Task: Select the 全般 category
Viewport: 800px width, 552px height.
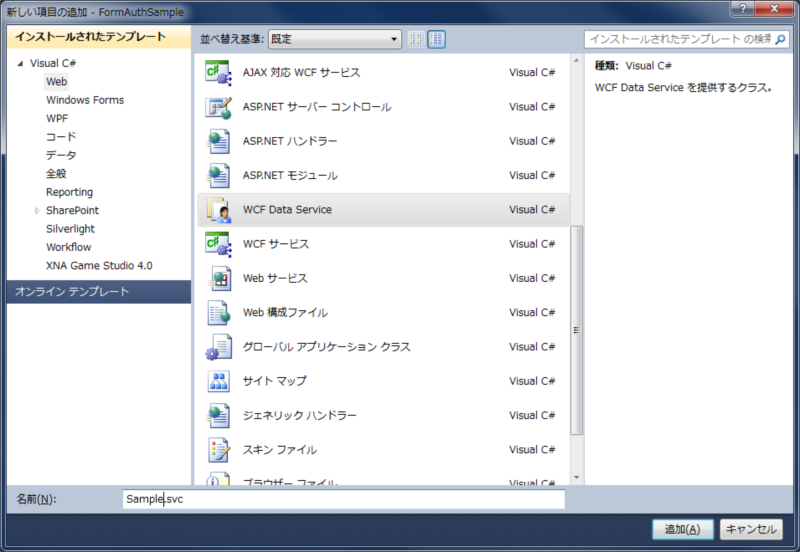Action: coord(56,173)
